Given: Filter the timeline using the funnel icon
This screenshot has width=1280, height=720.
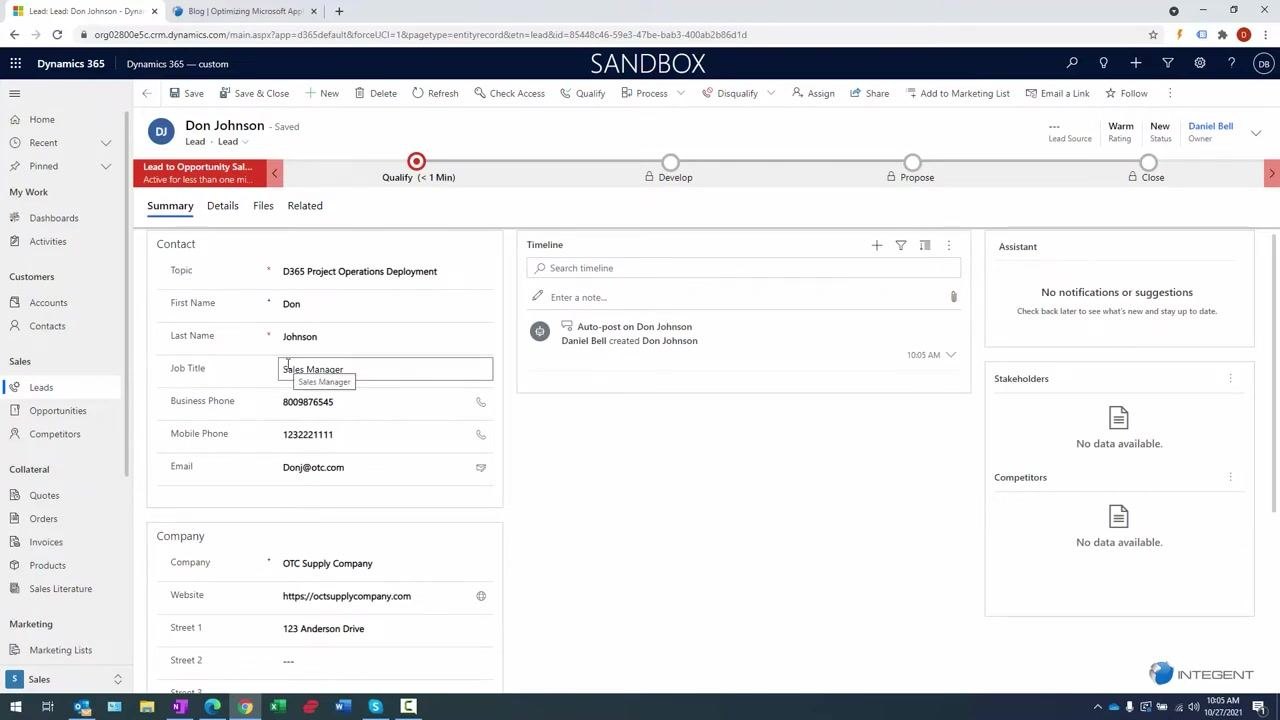Looking at the screenshot, I should 901,245.
